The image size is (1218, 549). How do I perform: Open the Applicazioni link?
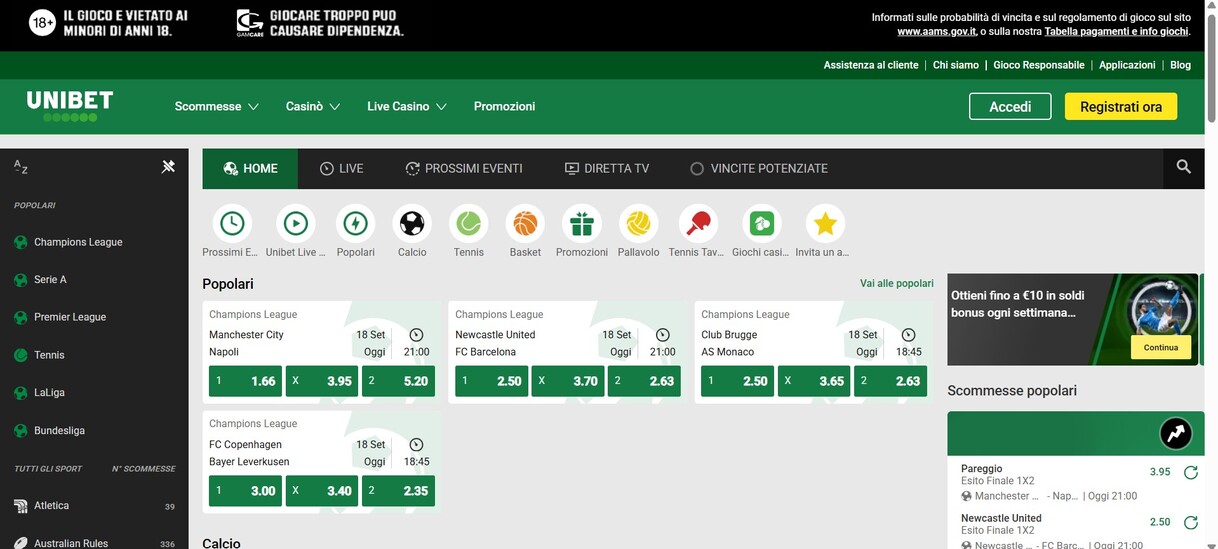click(1127, 65)
